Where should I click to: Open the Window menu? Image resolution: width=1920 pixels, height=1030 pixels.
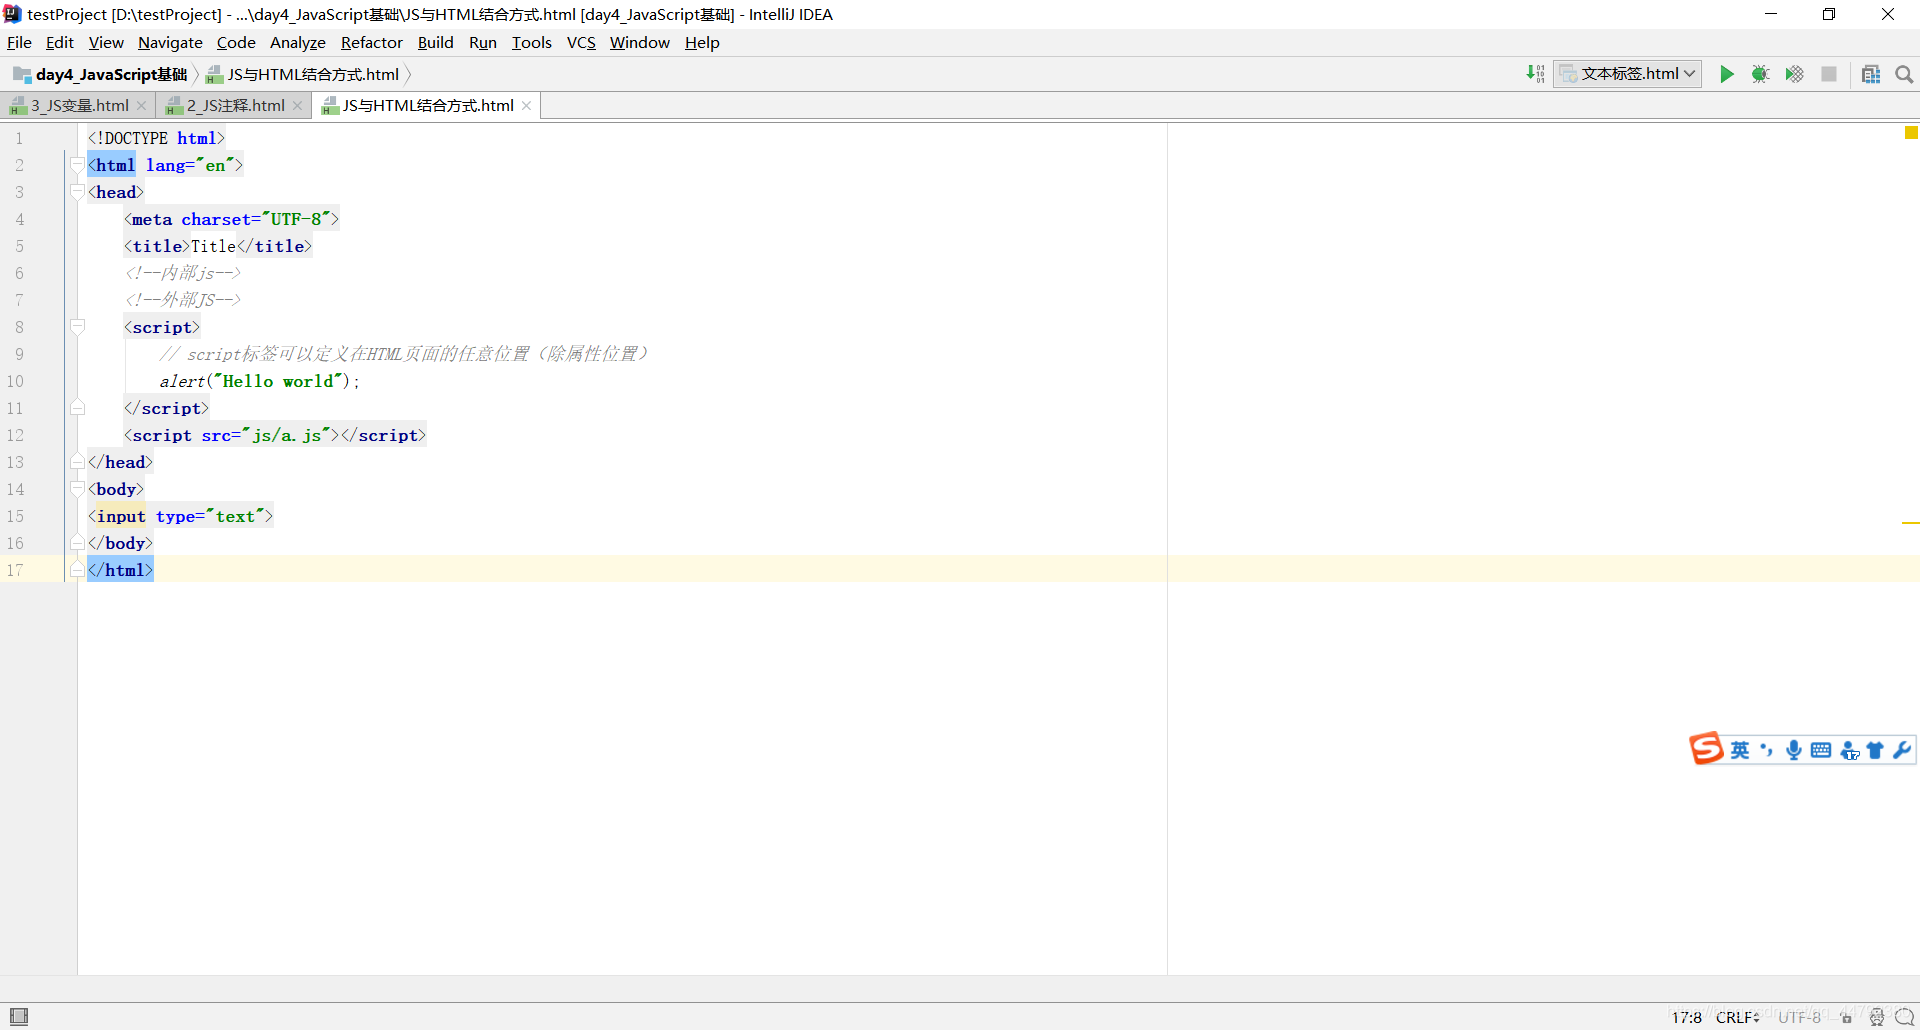click(640, 42)
